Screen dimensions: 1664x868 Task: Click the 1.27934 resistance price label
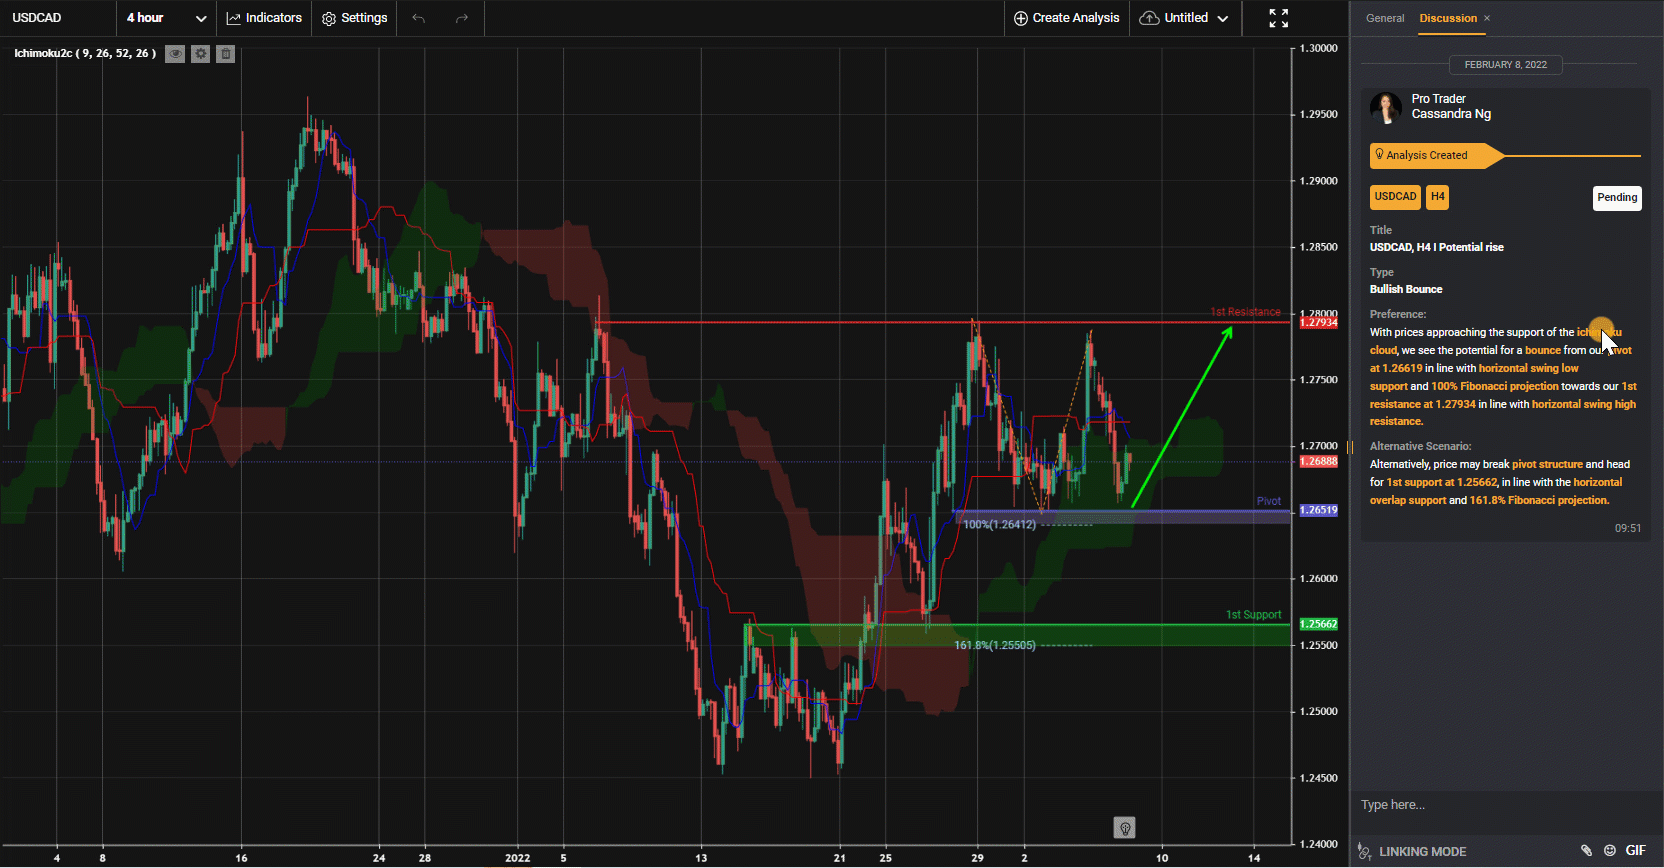click(1319, 323)
